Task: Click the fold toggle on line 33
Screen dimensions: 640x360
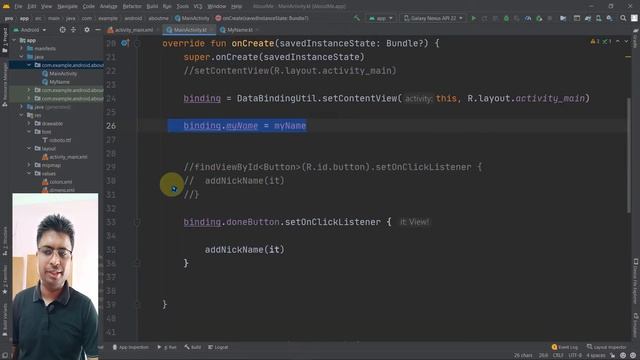Action: tap(137, 222)
